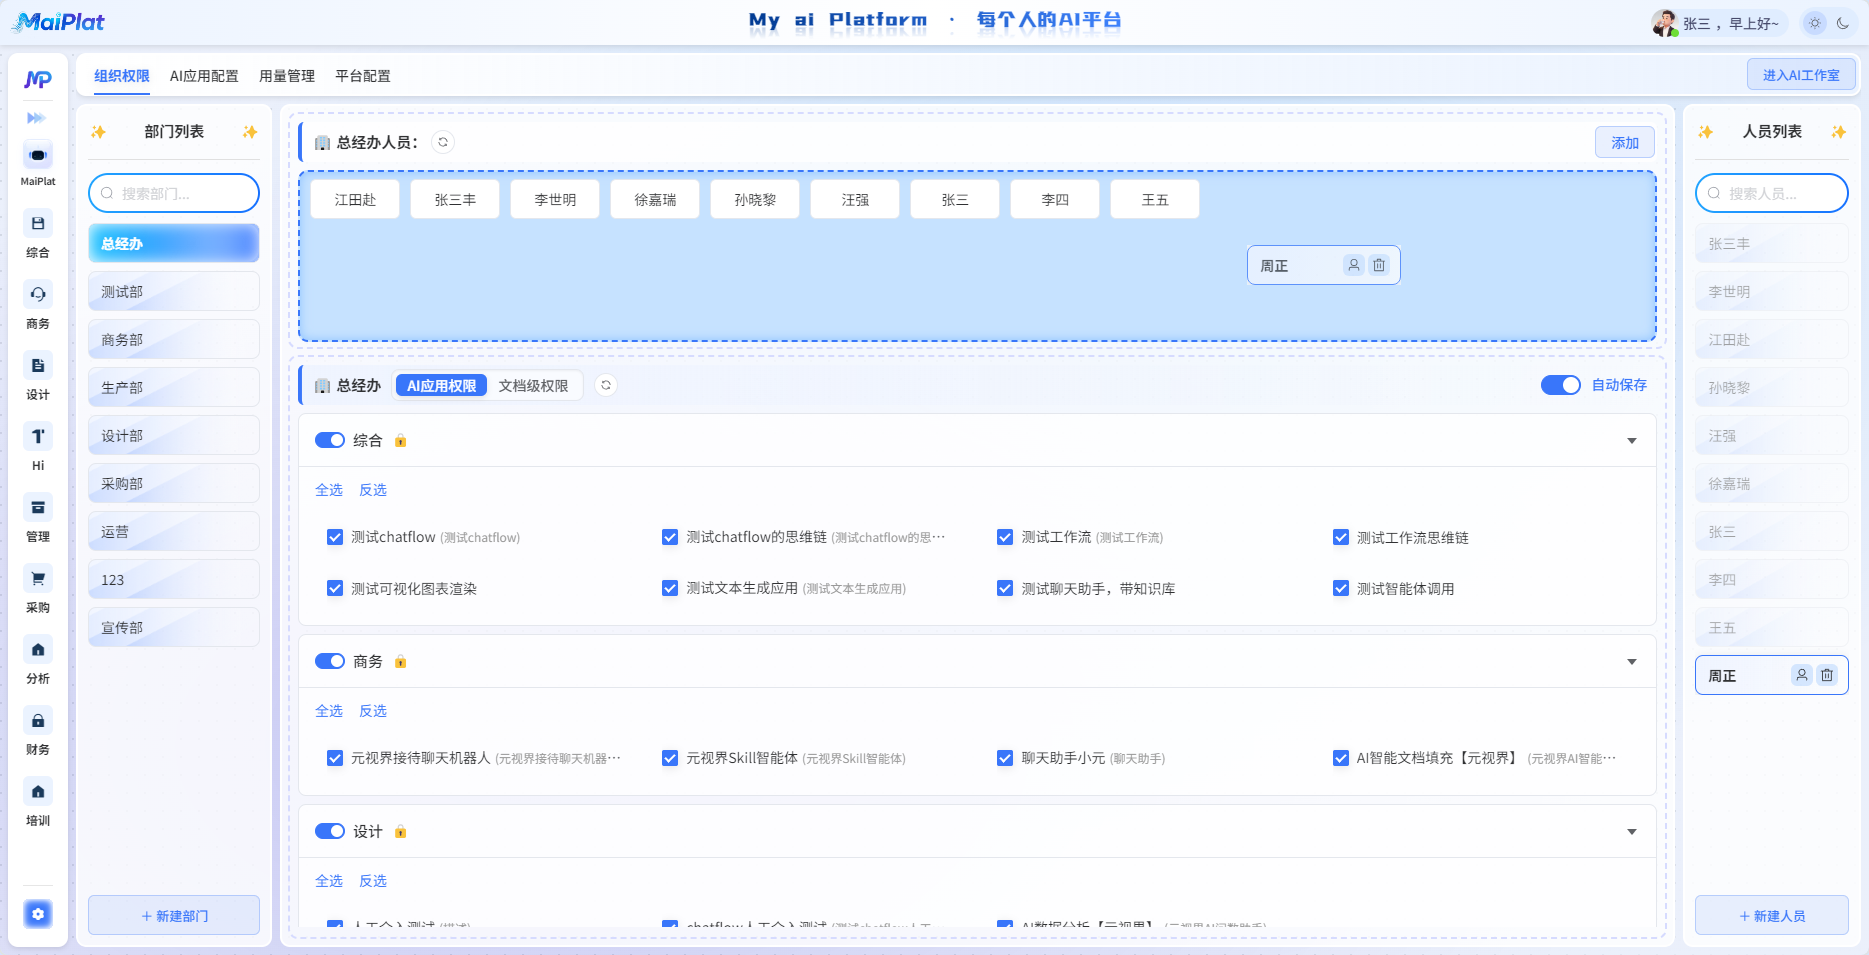The height and width of the screenshot is (955, 1869).
Task: Open the 采购 cart sidebar icon
Action: (x=38, y=578)
